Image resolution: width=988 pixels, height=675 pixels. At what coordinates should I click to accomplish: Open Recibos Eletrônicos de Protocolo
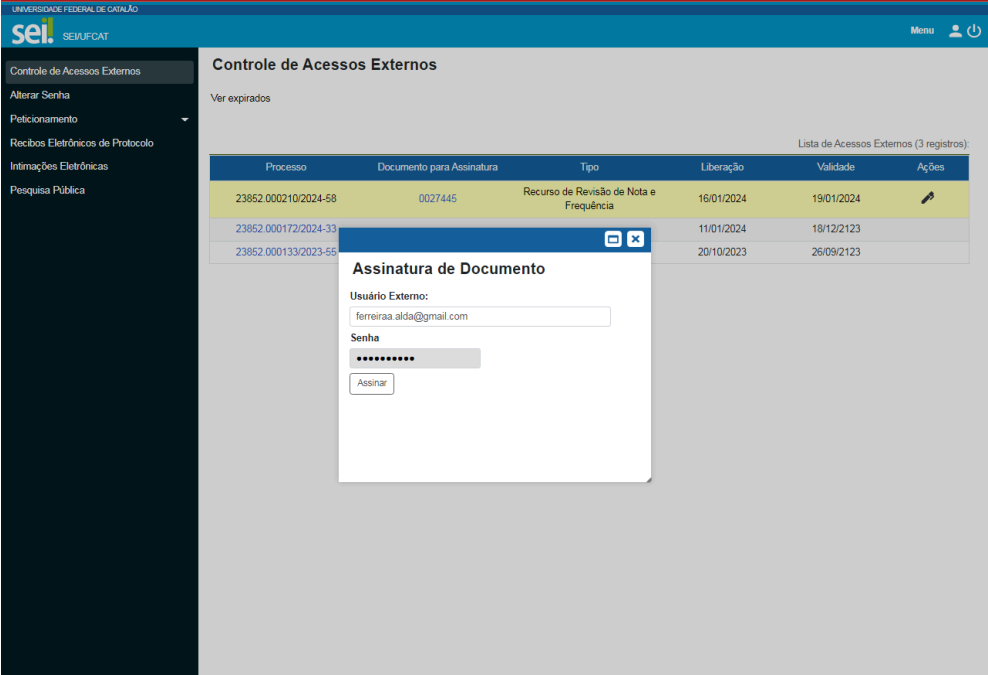coord(82,143)
